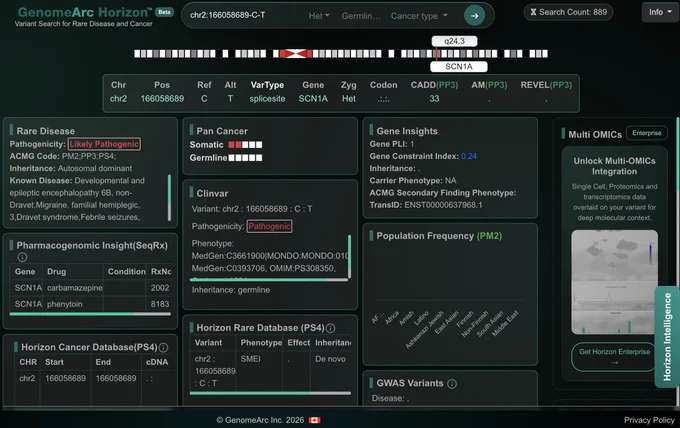The width and height of the screenshot is (680, 428).
Task: Click the Multi-OMICs preview thumbnail
Action: pyautogui.click(x=614, y=282)
